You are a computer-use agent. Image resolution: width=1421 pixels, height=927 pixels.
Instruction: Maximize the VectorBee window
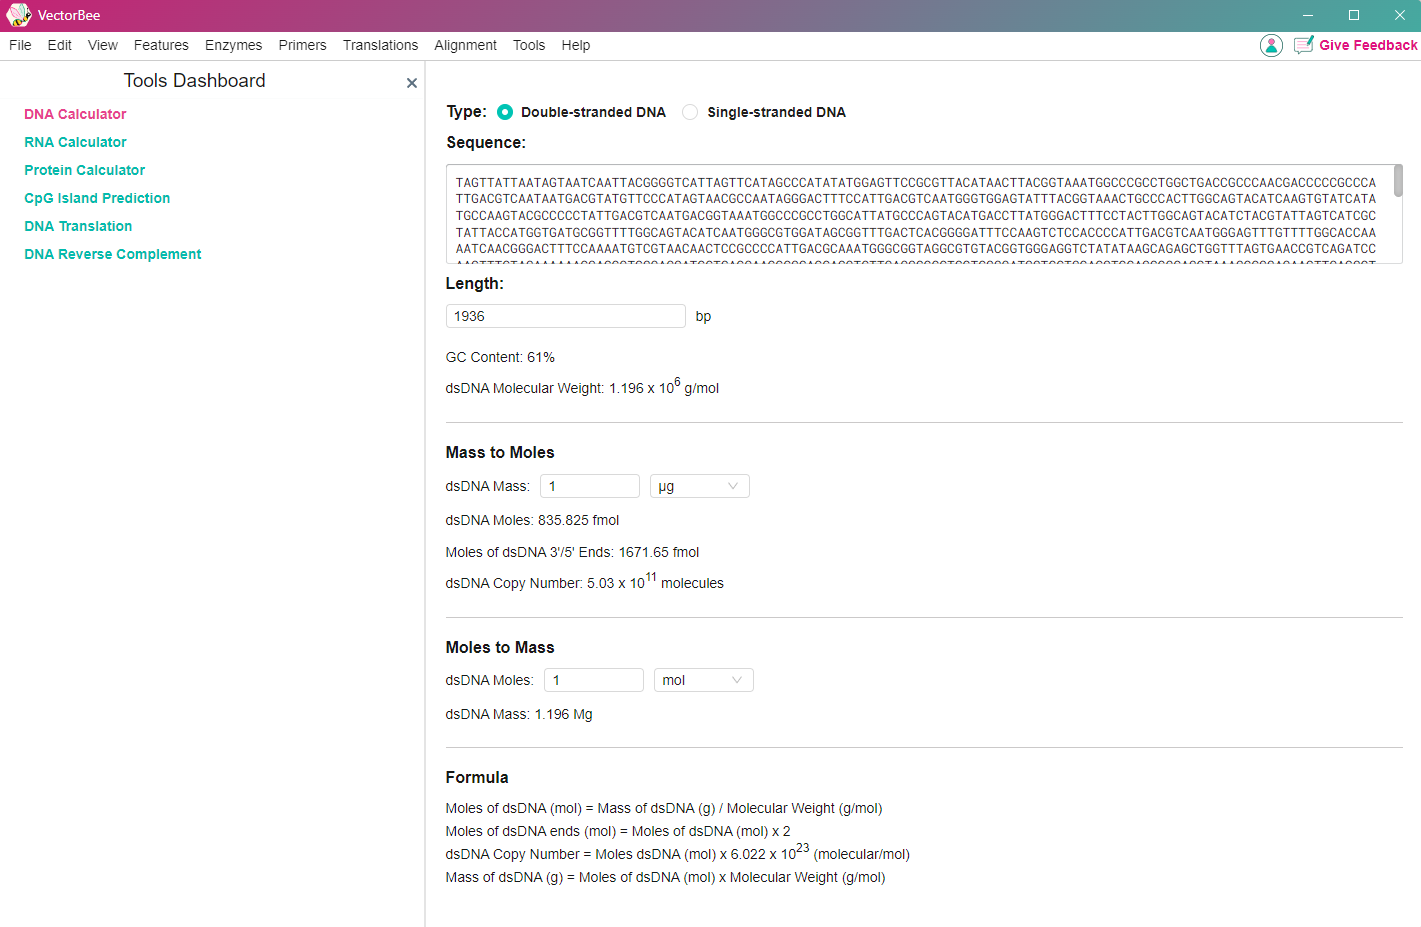1354,15
